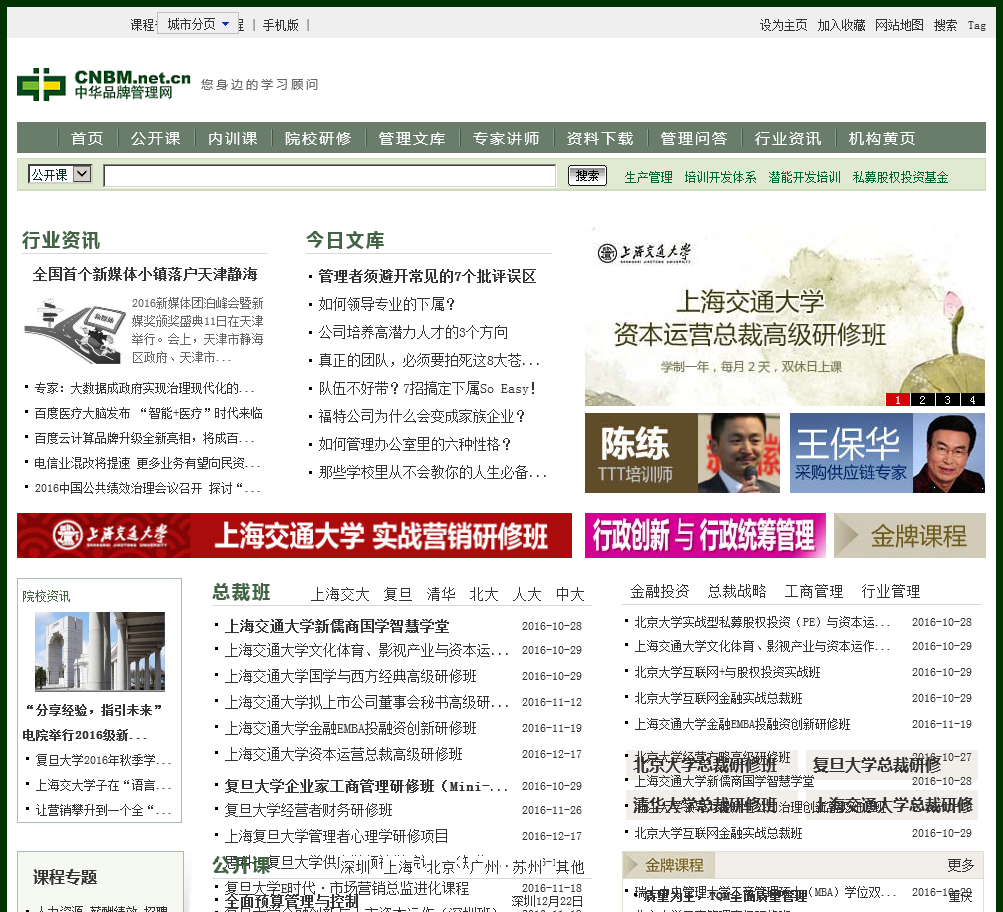Open 行业资讯 in the main navigation
The image size is (1003, 912).
click(788, 138)
